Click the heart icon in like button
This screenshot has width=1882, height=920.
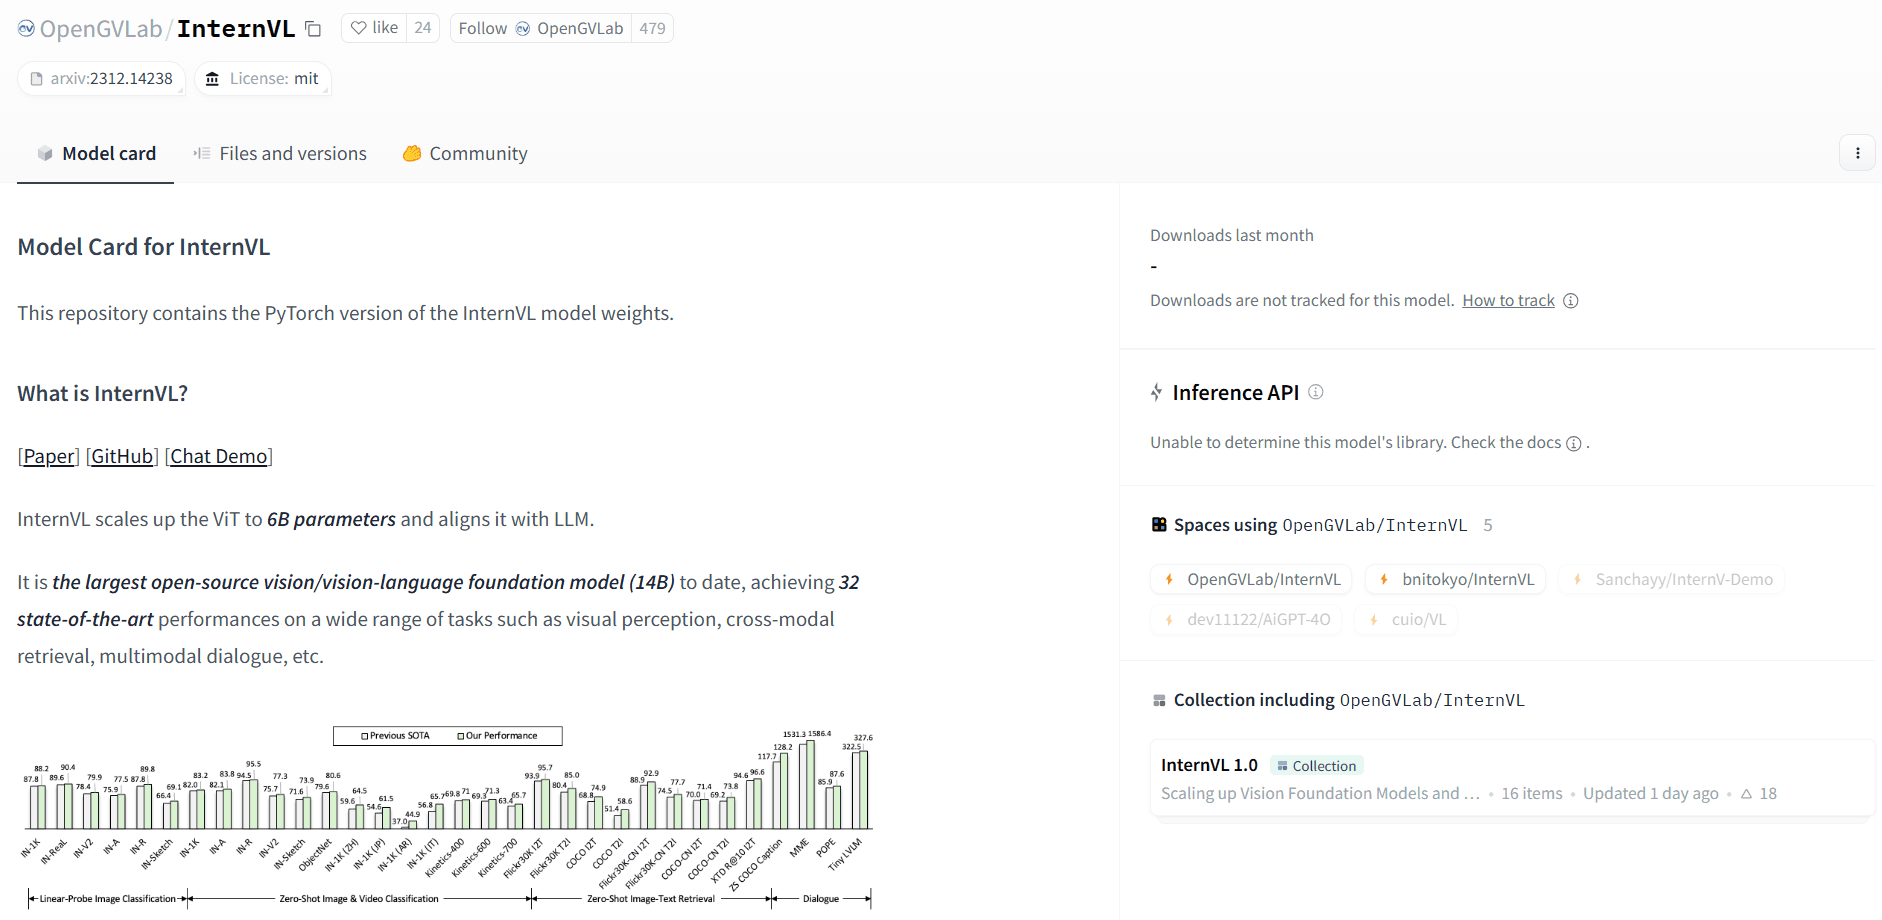point(358,28)
